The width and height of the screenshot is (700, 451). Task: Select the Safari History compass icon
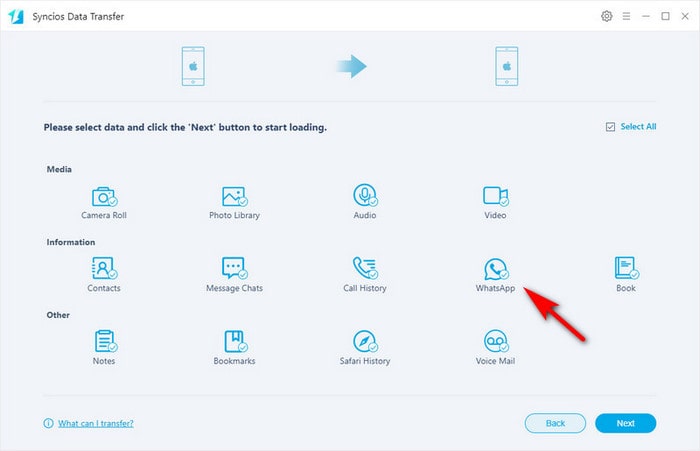365,341
